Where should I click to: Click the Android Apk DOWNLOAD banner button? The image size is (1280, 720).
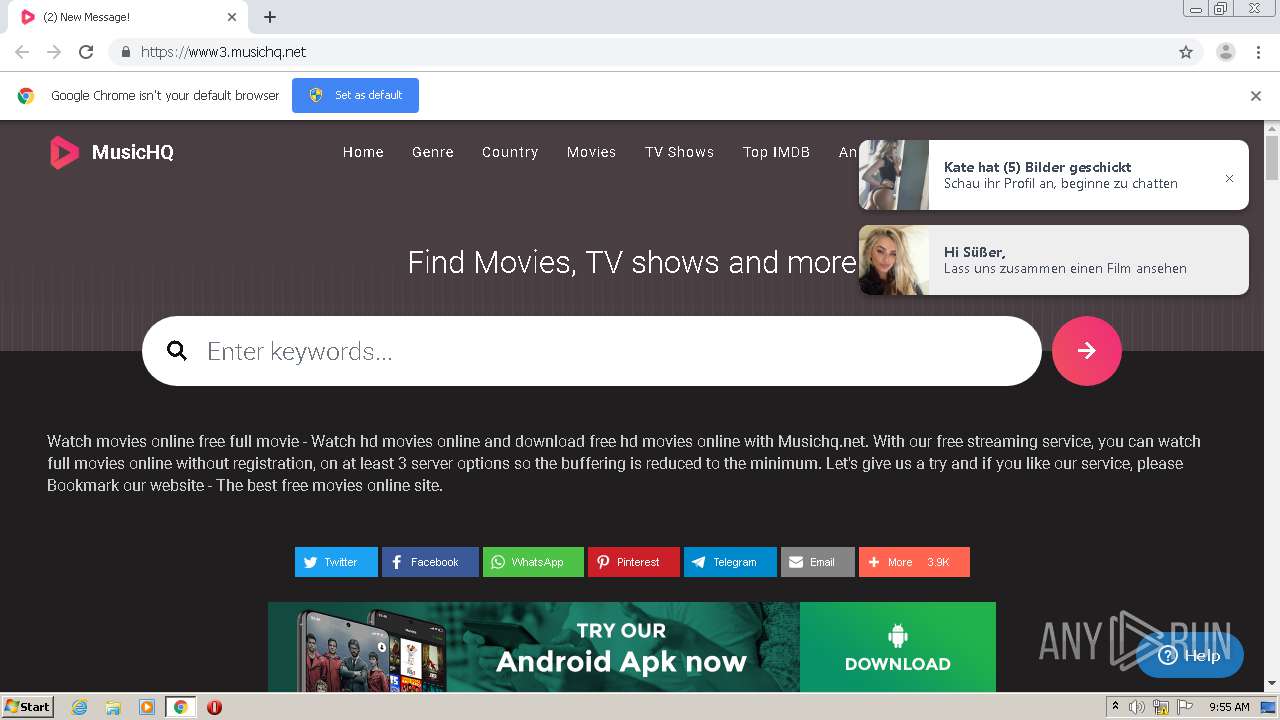tap(898, 647)
